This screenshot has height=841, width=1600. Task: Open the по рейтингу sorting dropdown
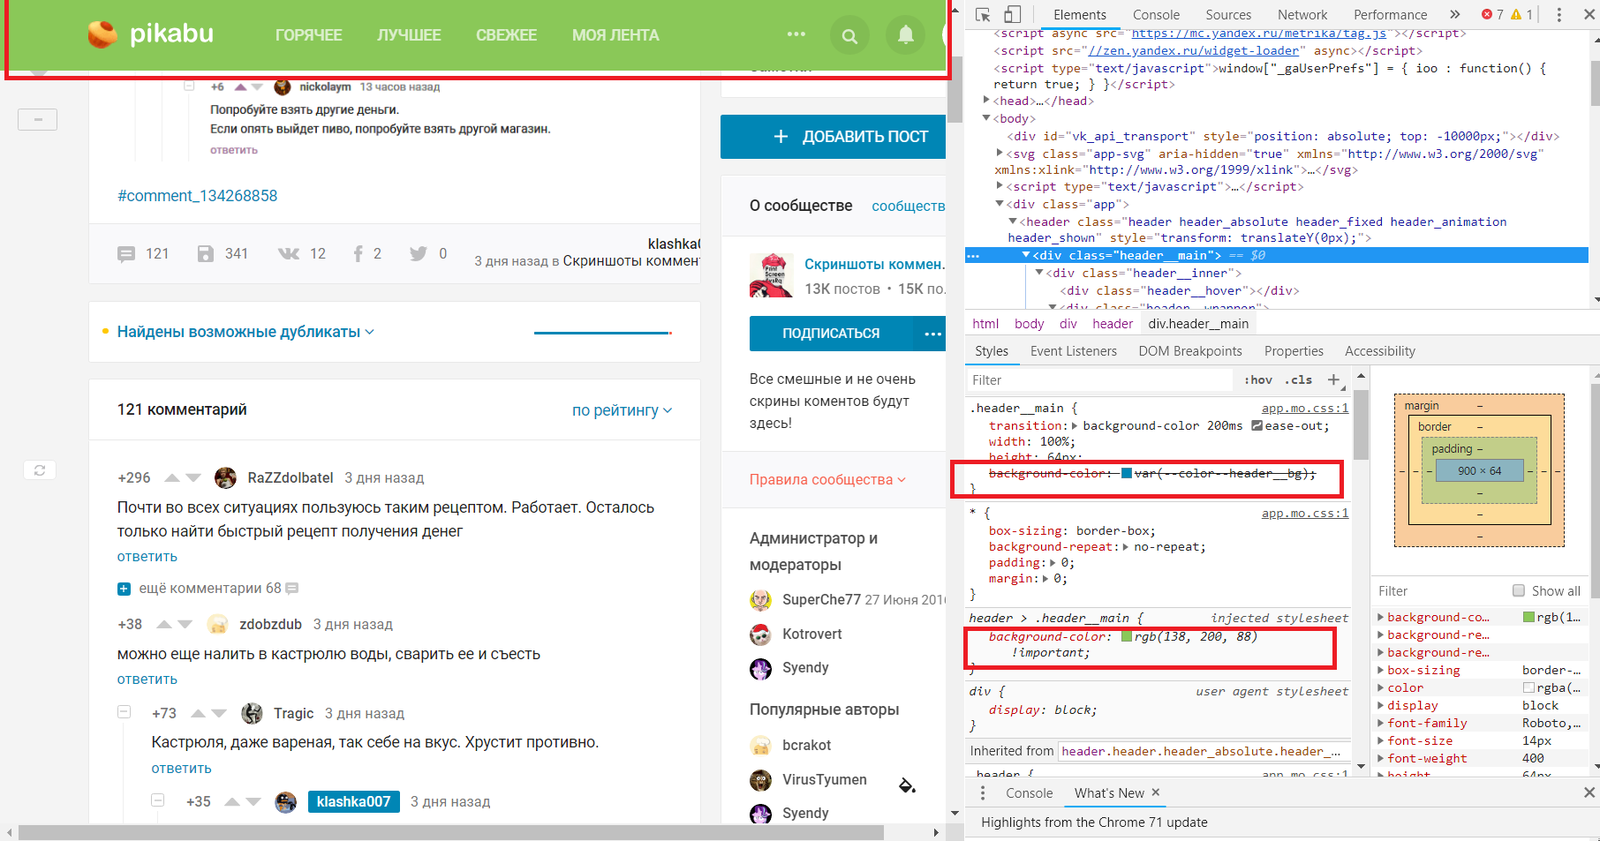point(621,410)
